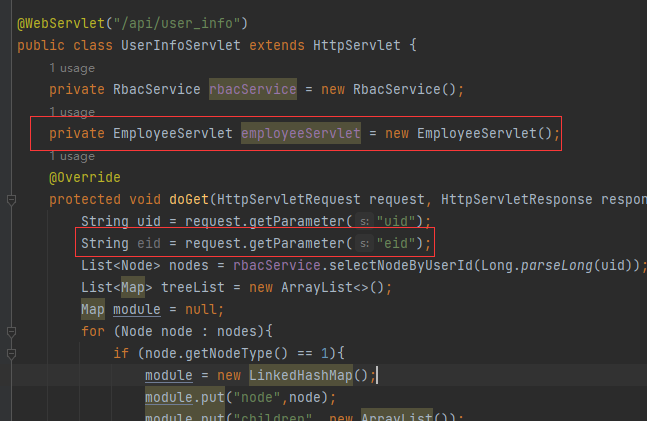Open the usage hint above @Override annotation

[71, 156]
